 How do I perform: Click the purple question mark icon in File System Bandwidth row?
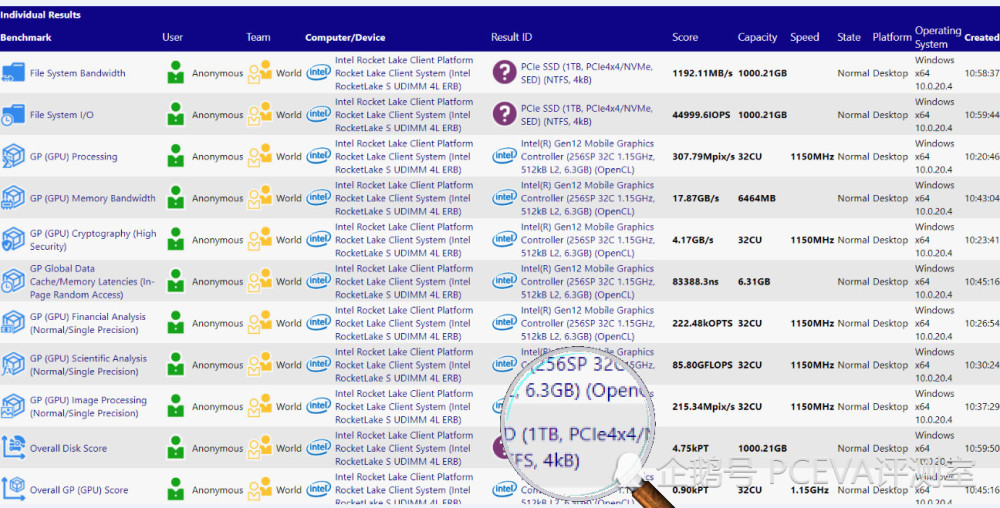click(504, 73)
